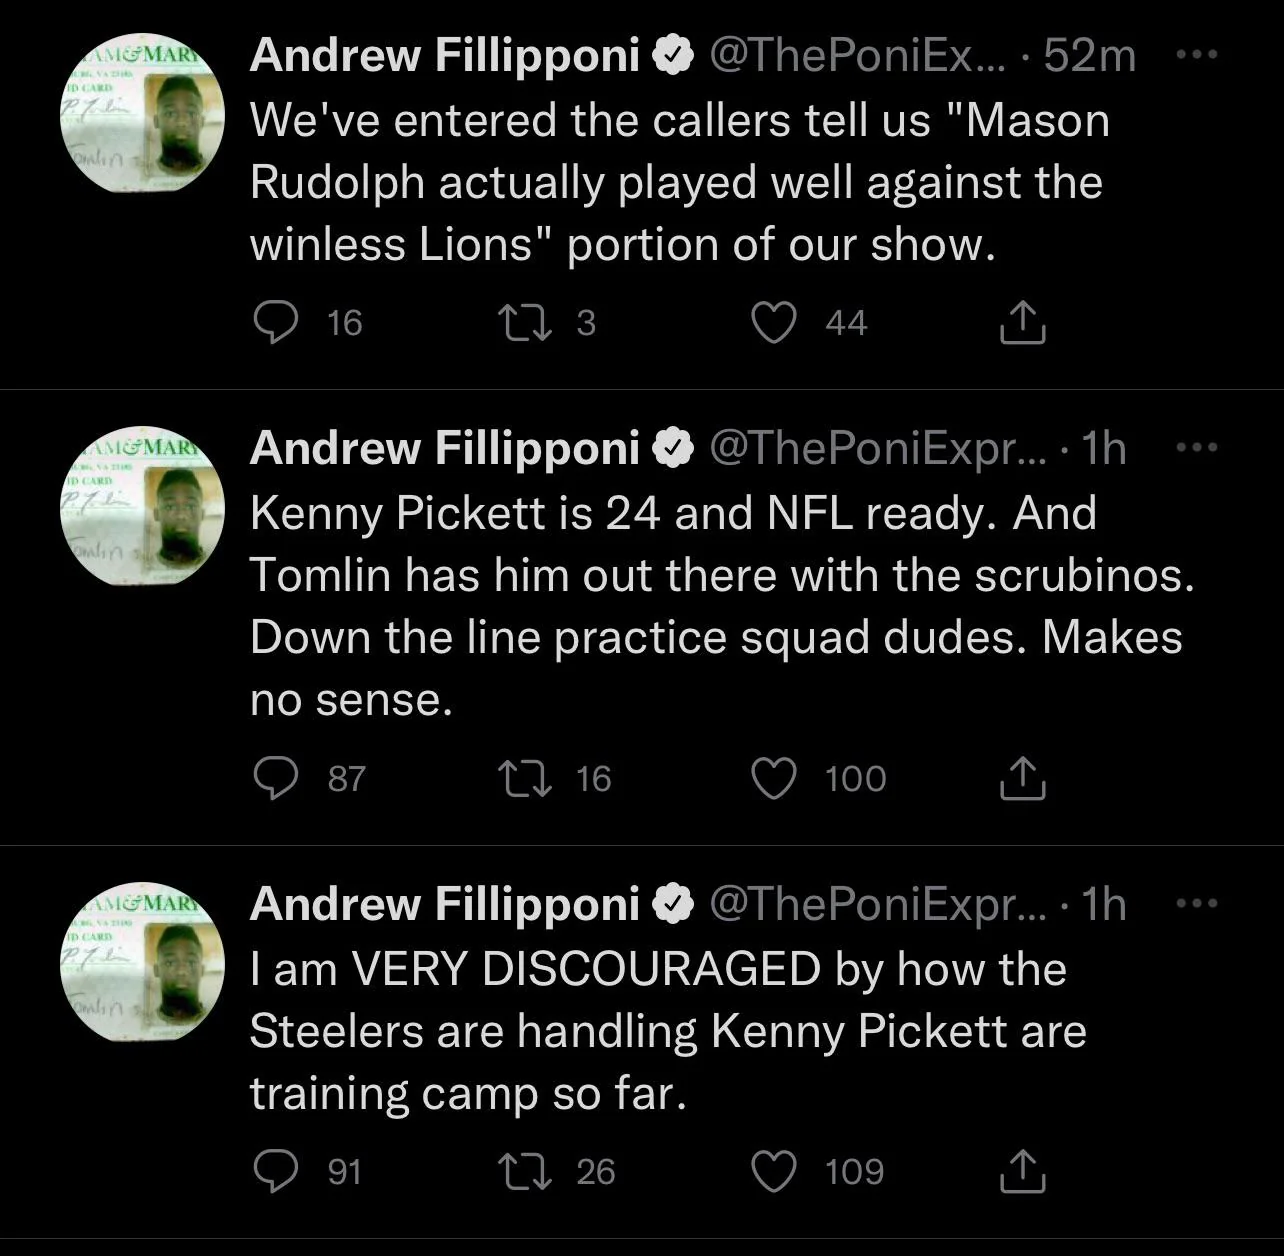Open the share icon on the top tweet
Screen dimensions: 1284x1256
(1022, 322)
